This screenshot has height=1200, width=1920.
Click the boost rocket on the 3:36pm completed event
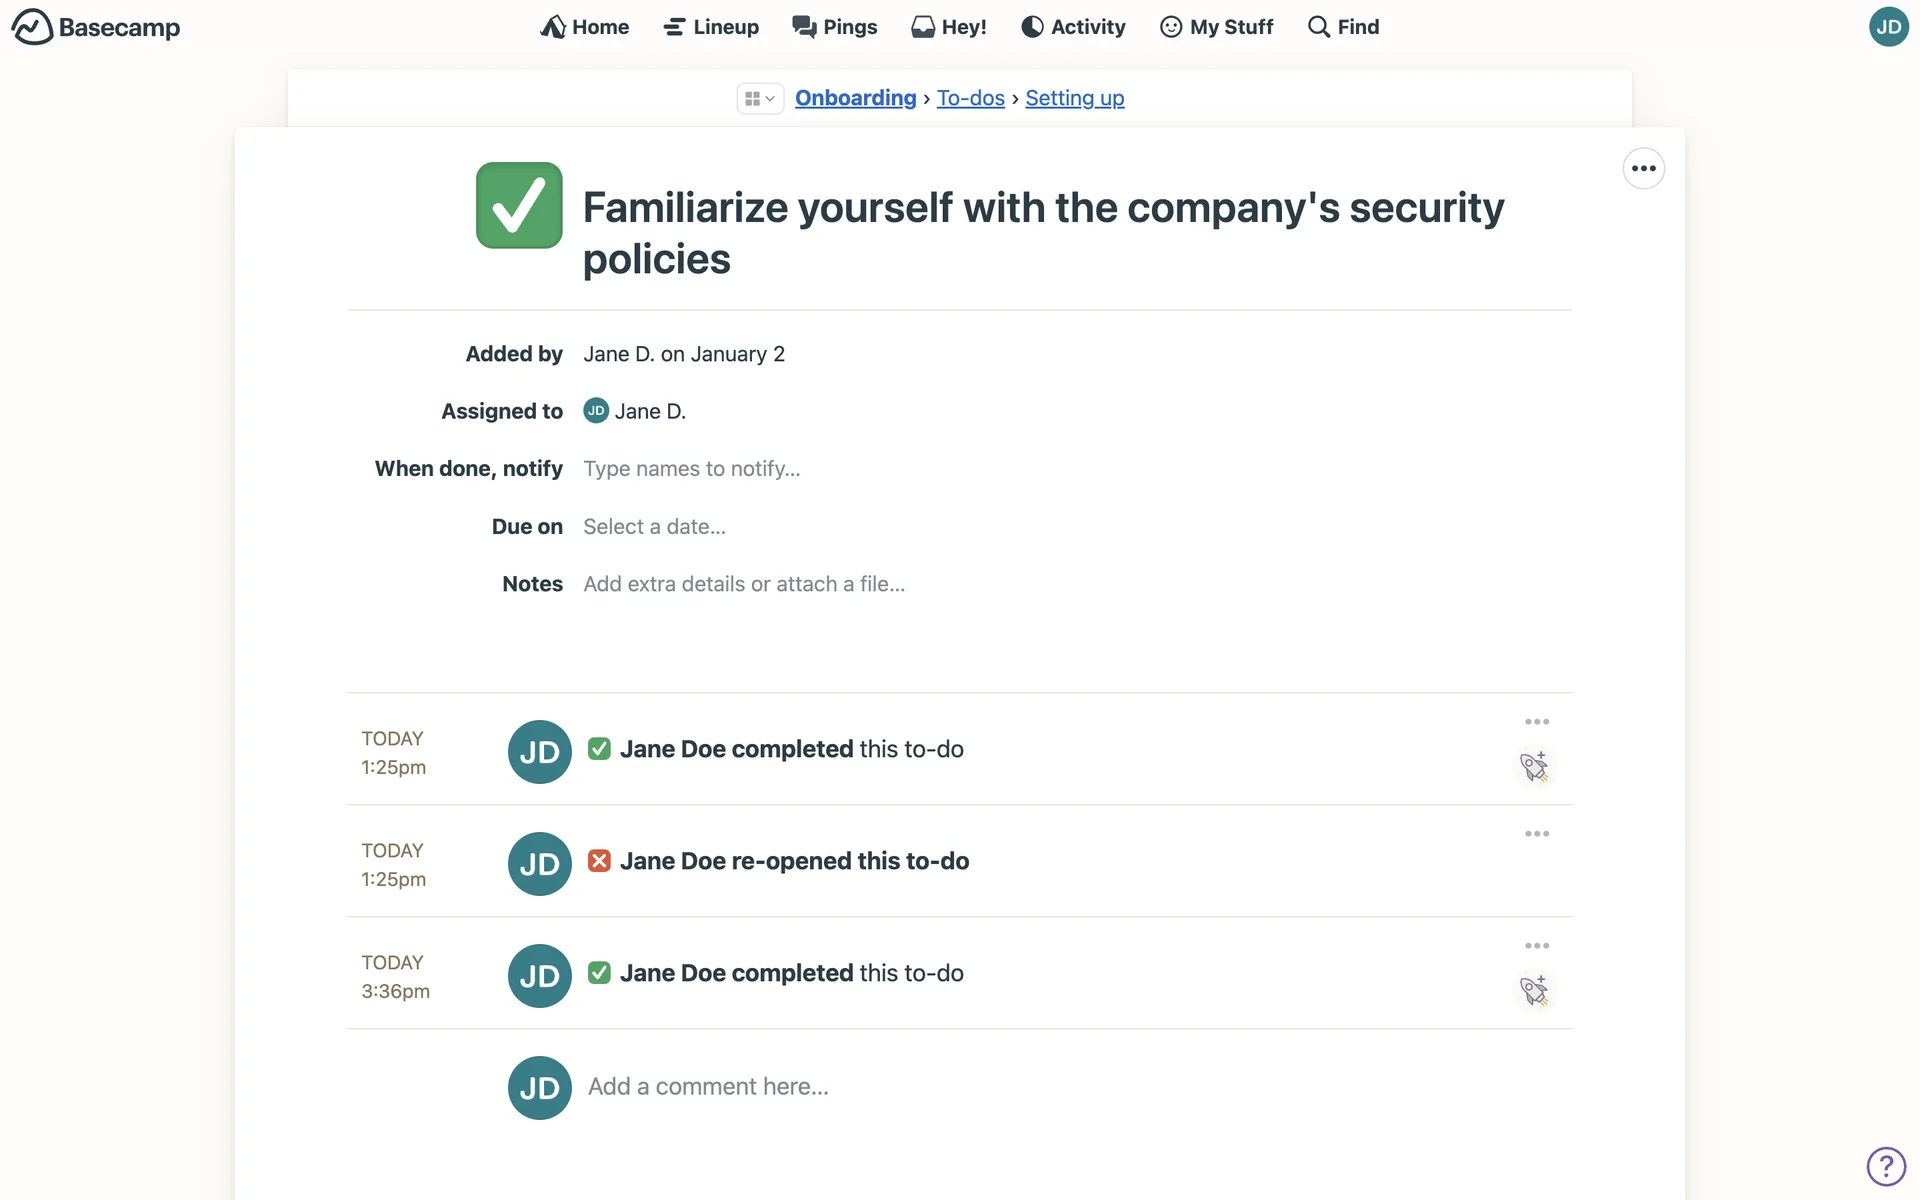(x=1534, y=991)
